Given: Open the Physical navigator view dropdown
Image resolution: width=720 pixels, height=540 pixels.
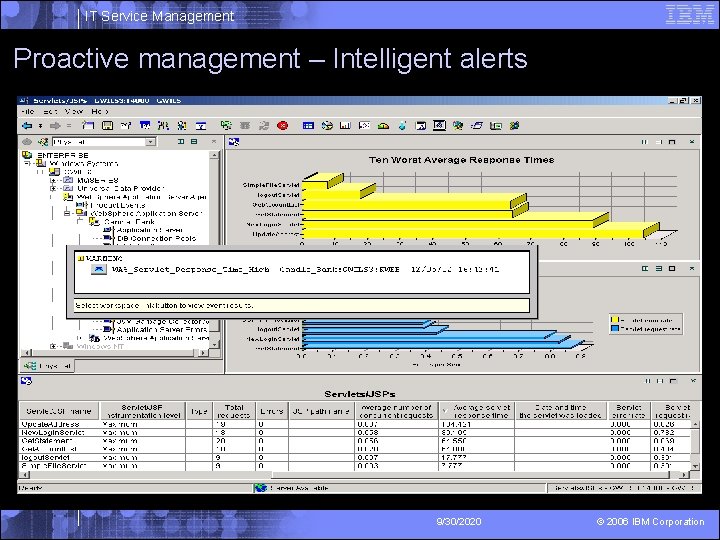Looking at the screenshot, I should click(x=150, y=142).
